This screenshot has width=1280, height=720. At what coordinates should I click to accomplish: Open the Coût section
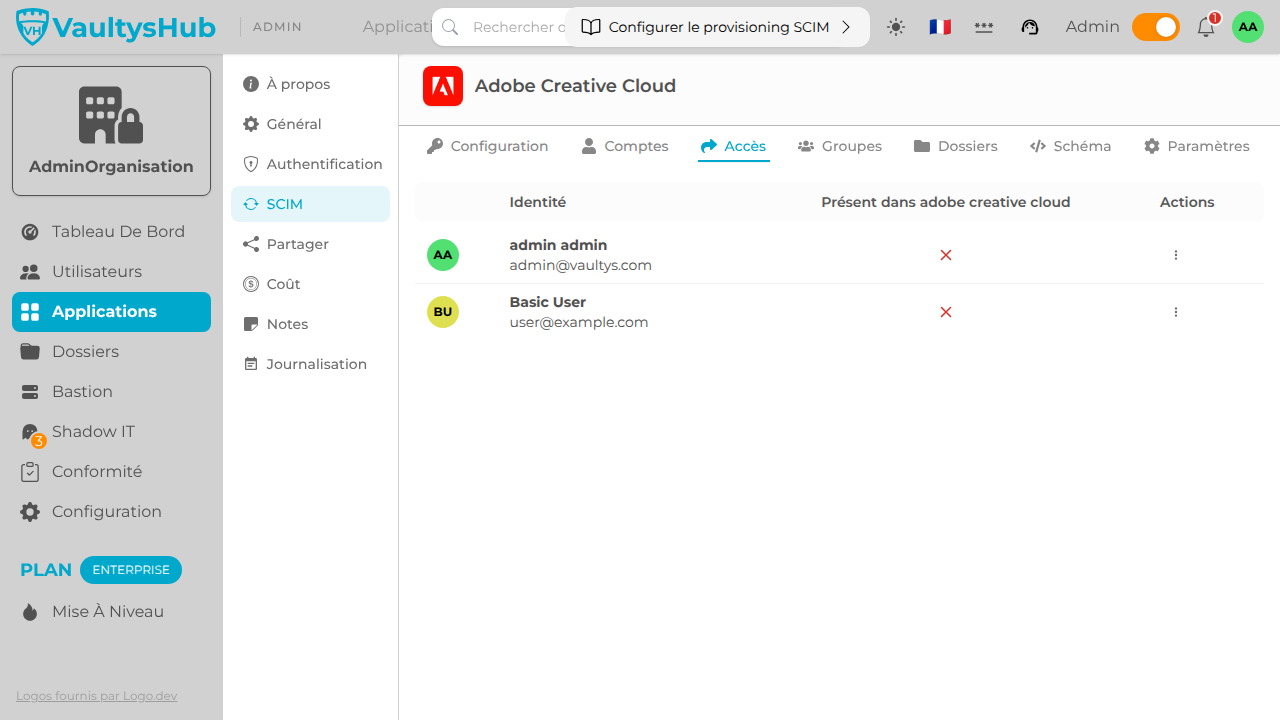pos(310,284)
